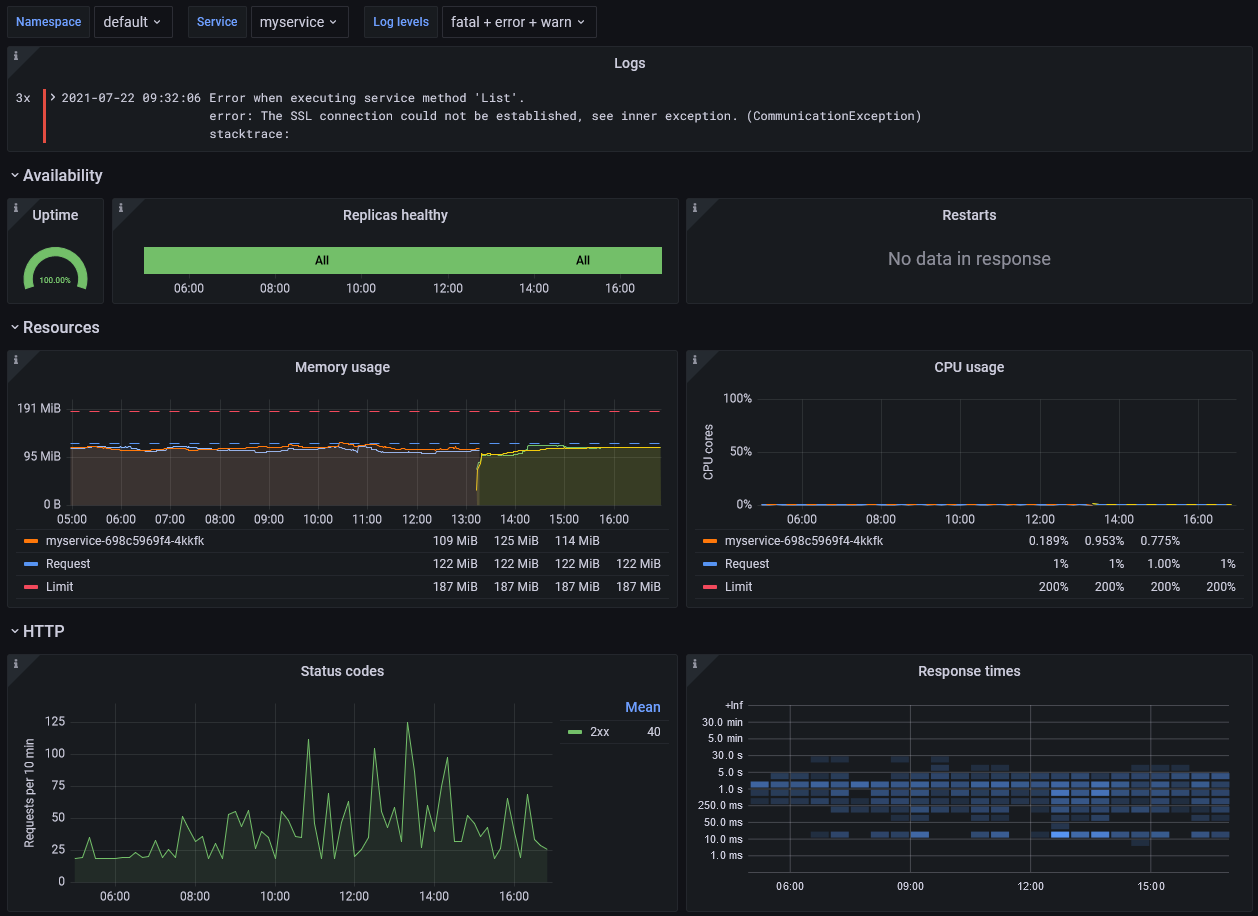This screenshot has height=916, width=1258.
Task: Sort the Status codes legend by Mean
Action: pyautogui.click(x=642, y=707)
